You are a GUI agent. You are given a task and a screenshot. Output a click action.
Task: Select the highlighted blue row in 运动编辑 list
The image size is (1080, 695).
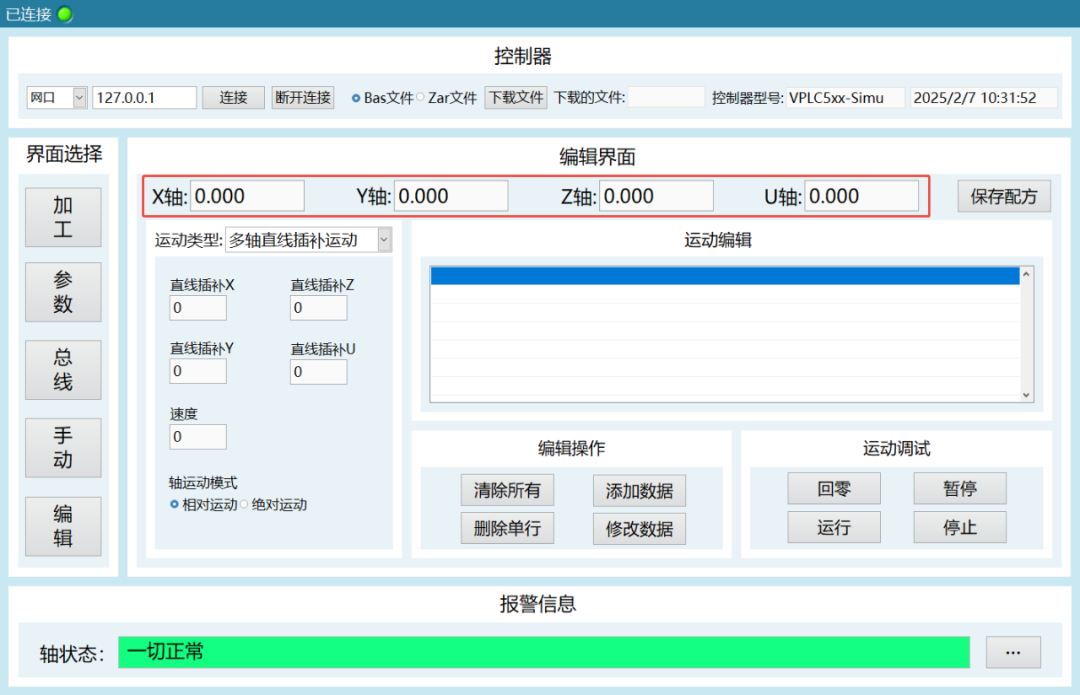tap(725, 276)
